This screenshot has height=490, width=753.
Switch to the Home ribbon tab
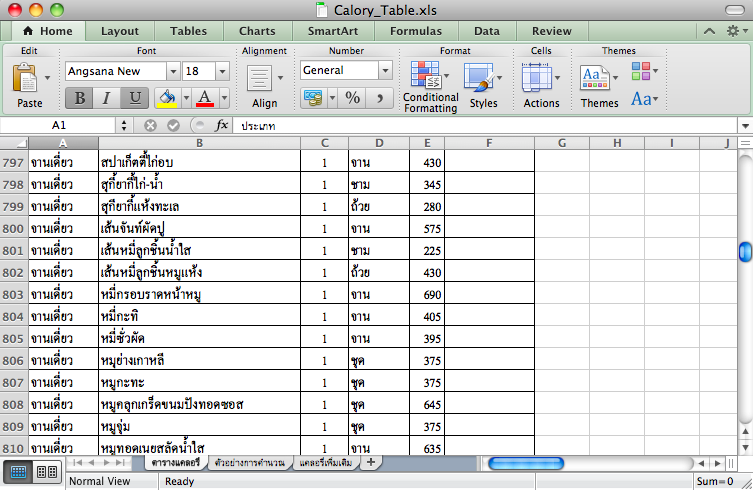click(48, 31)
